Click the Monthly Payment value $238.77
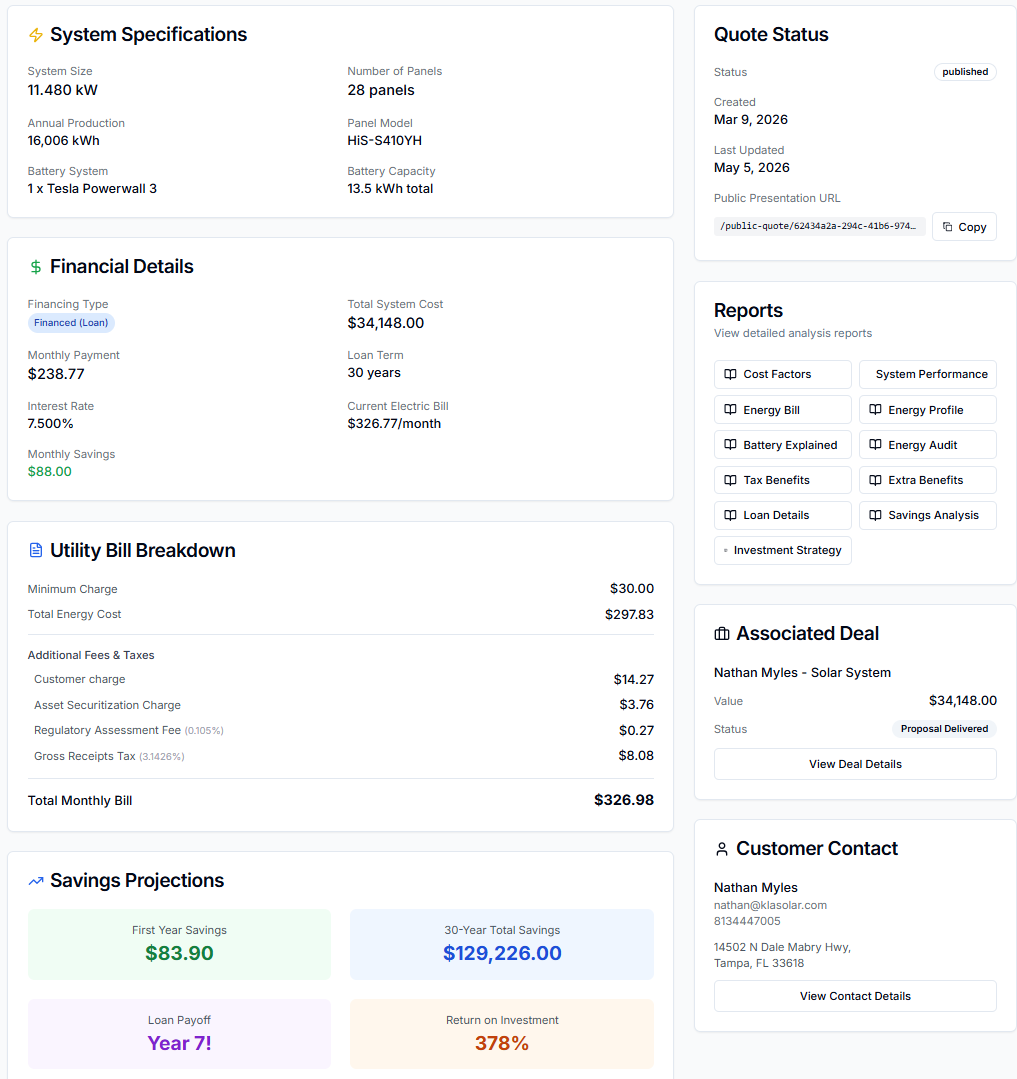The image size is (1017, 1079). (x=56, y=374)
